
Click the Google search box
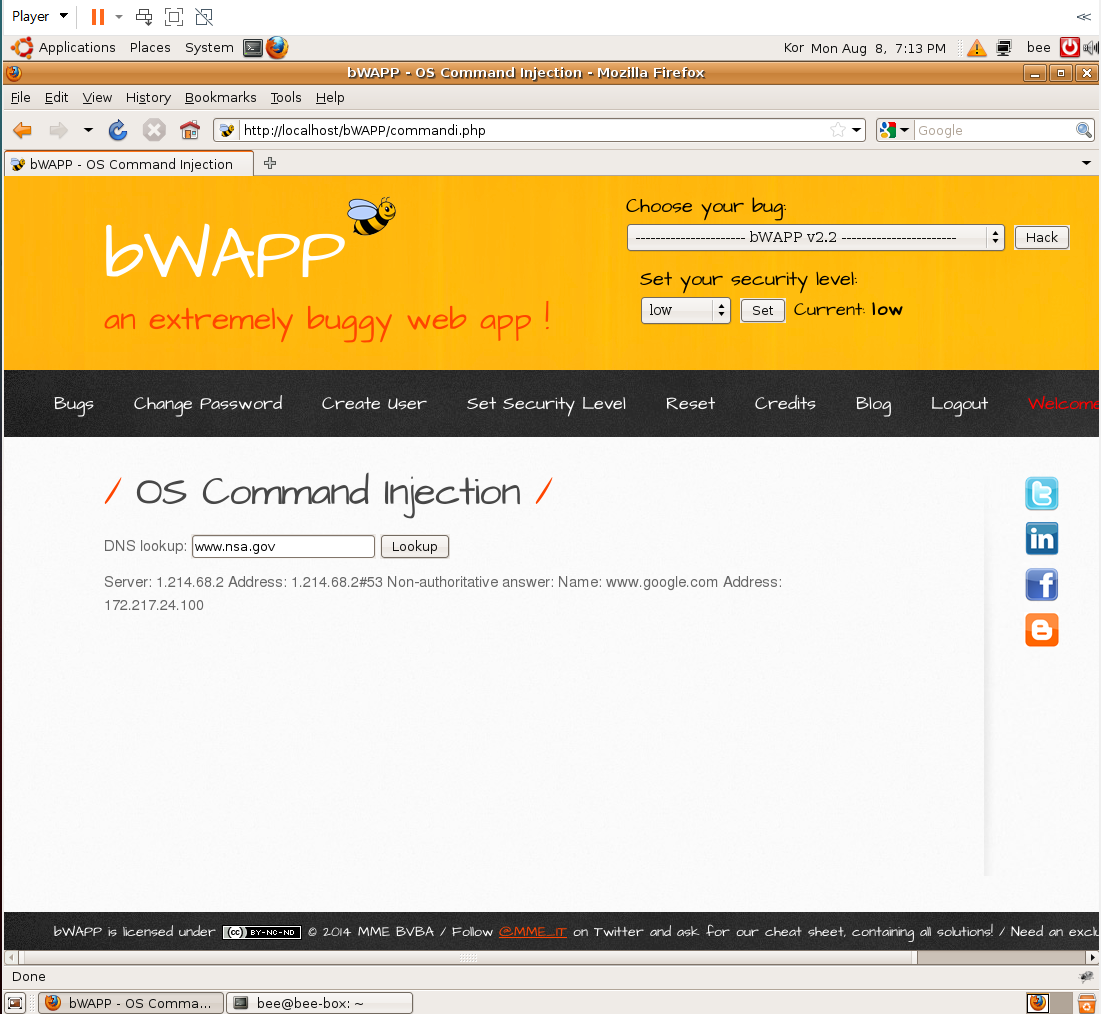[994, 130]
